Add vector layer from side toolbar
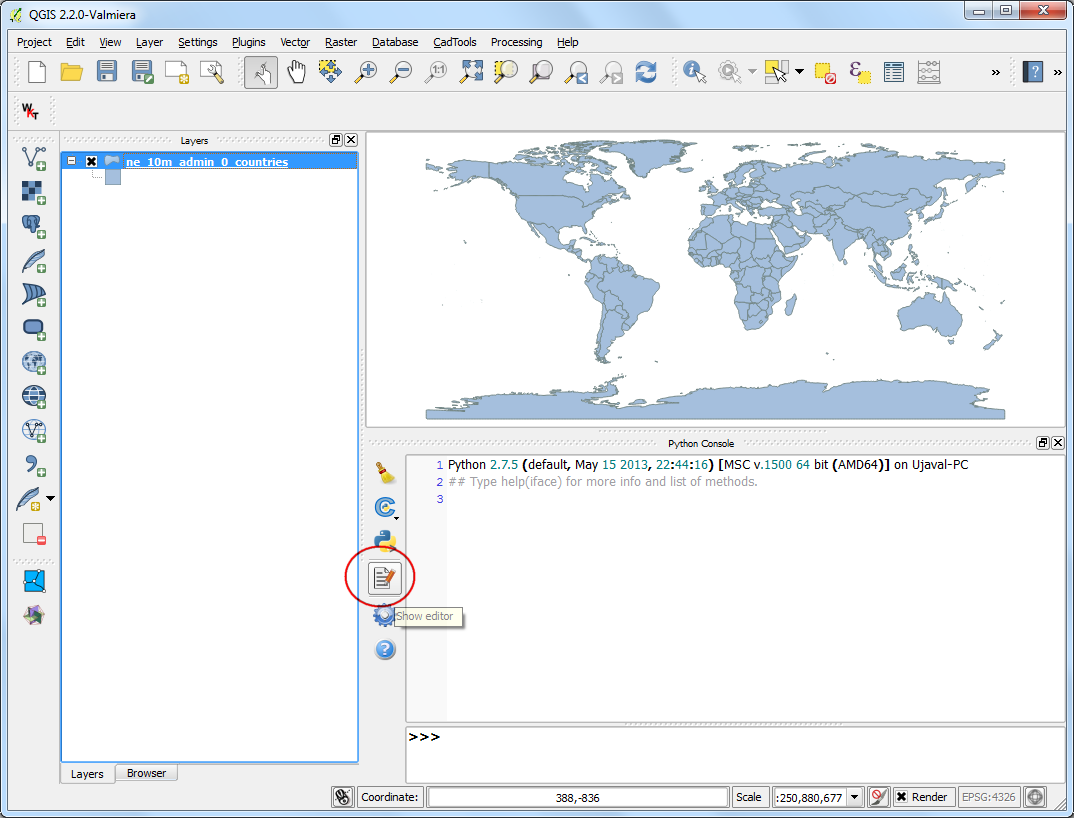 pyautogui.click(x=34, y=158)
